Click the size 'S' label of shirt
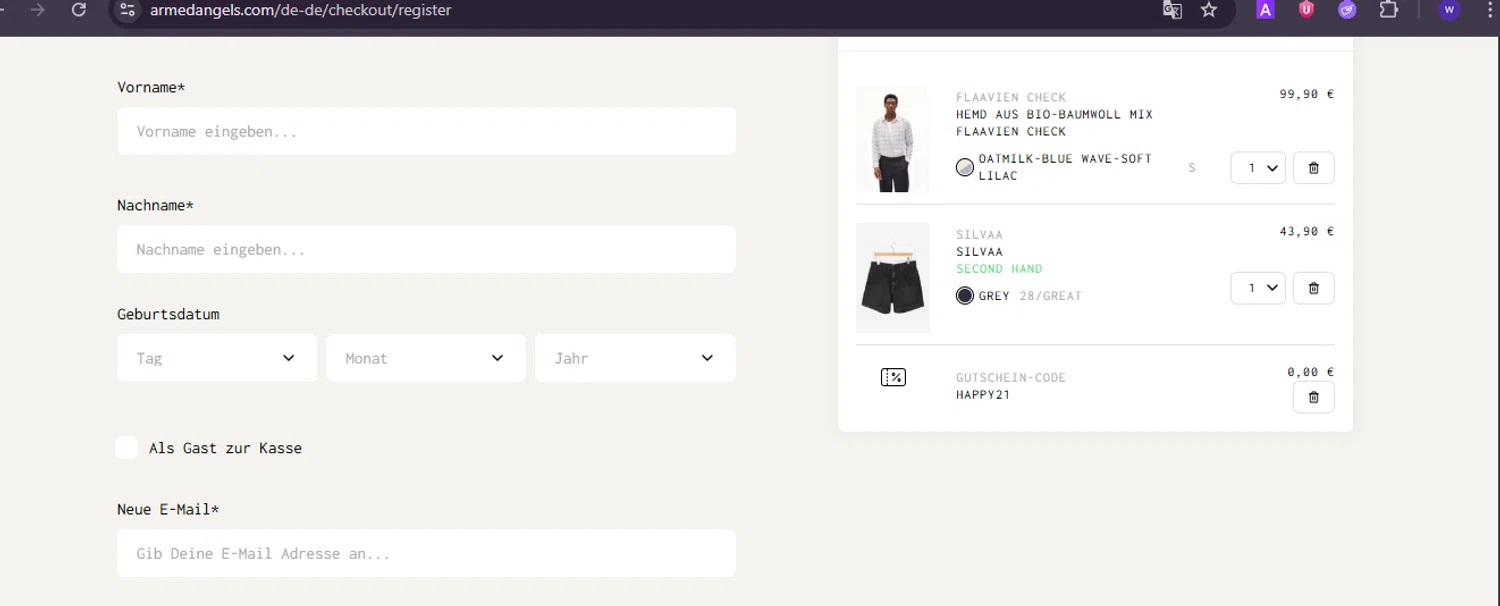1500x606 pixels. pyautogui.click(x=1192, y=168)
